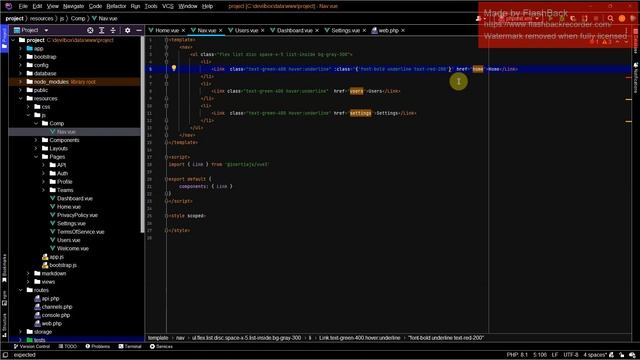
Task: Open the Structure tool window
Action: [x=4, y=325]
